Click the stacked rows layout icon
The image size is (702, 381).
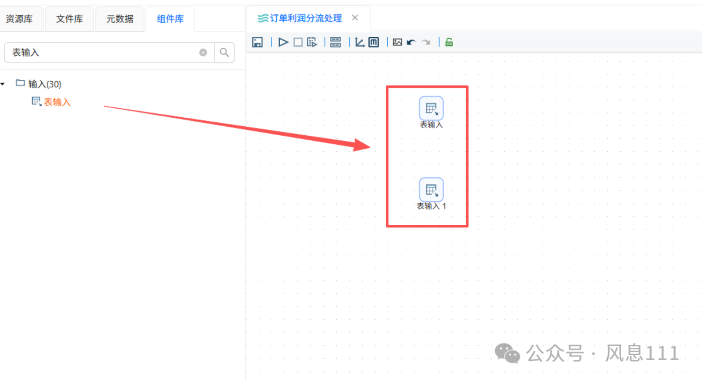[335, 42]
